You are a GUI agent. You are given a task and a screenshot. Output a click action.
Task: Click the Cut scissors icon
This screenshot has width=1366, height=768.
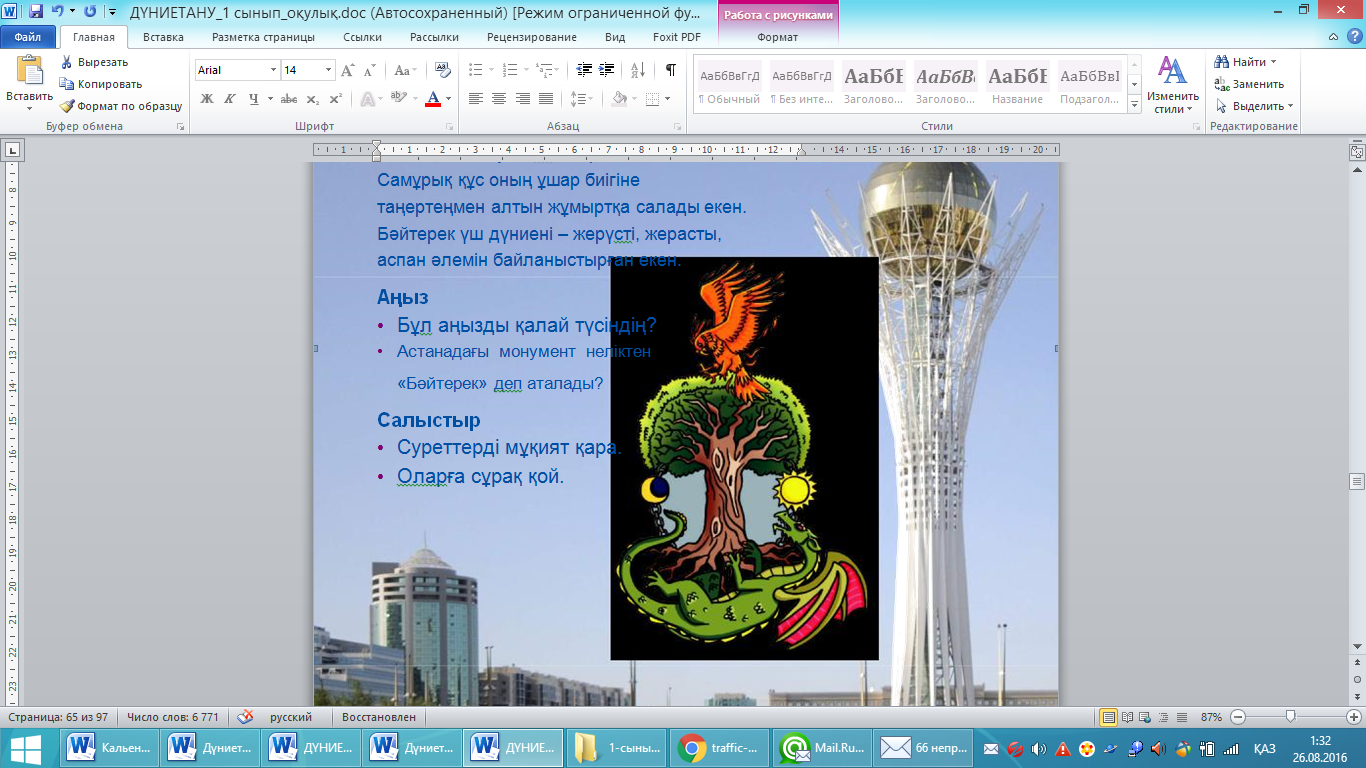(68, 62)
